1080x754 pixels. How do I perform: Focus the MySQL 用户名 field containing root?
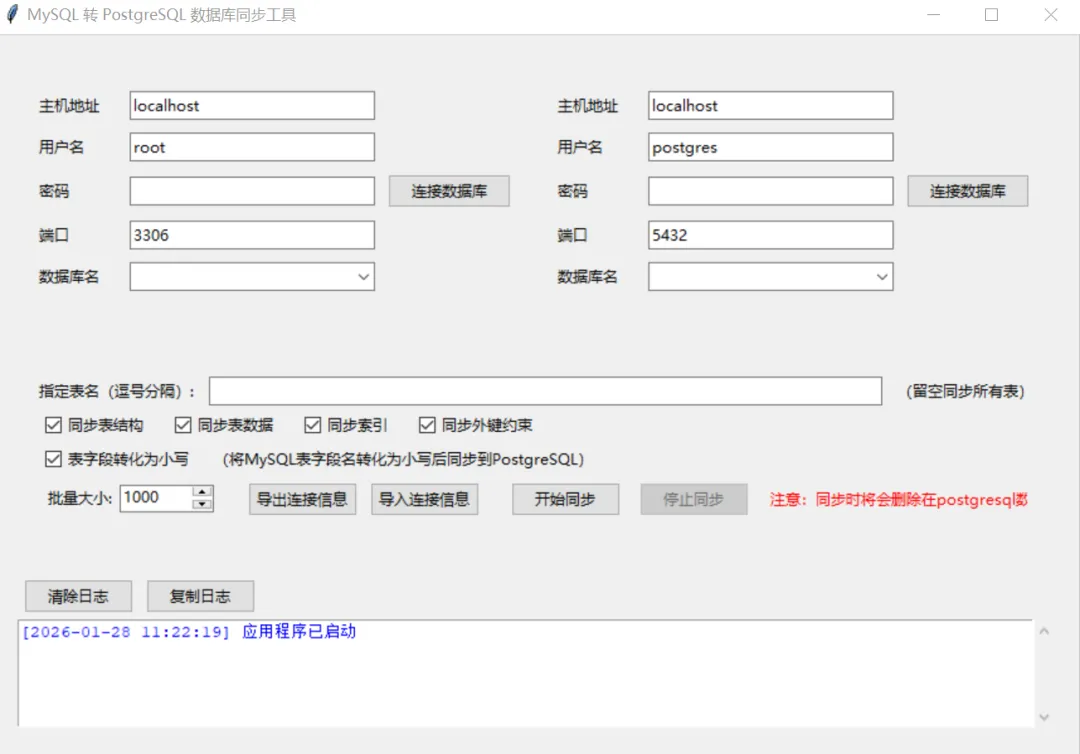[x=252, y=147]
